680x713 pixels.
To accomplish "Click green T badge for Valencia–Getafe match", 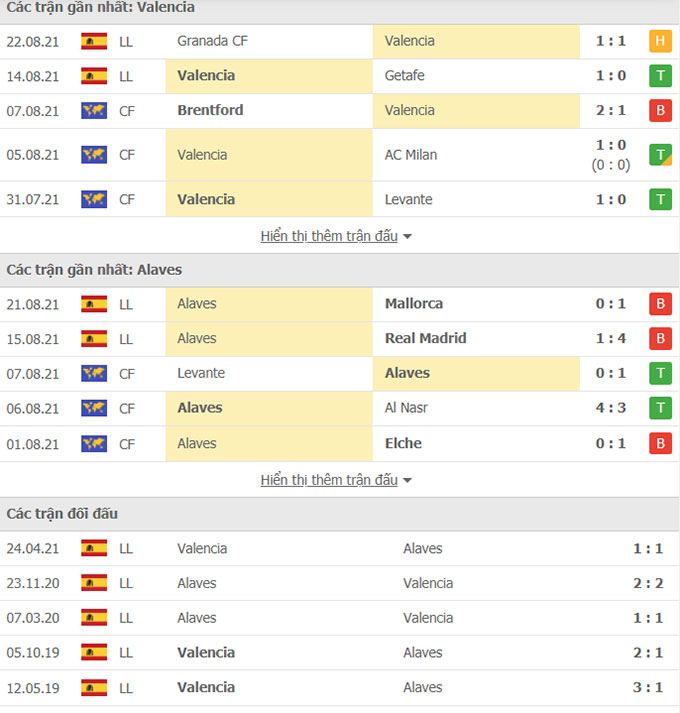I will [660, 76].
